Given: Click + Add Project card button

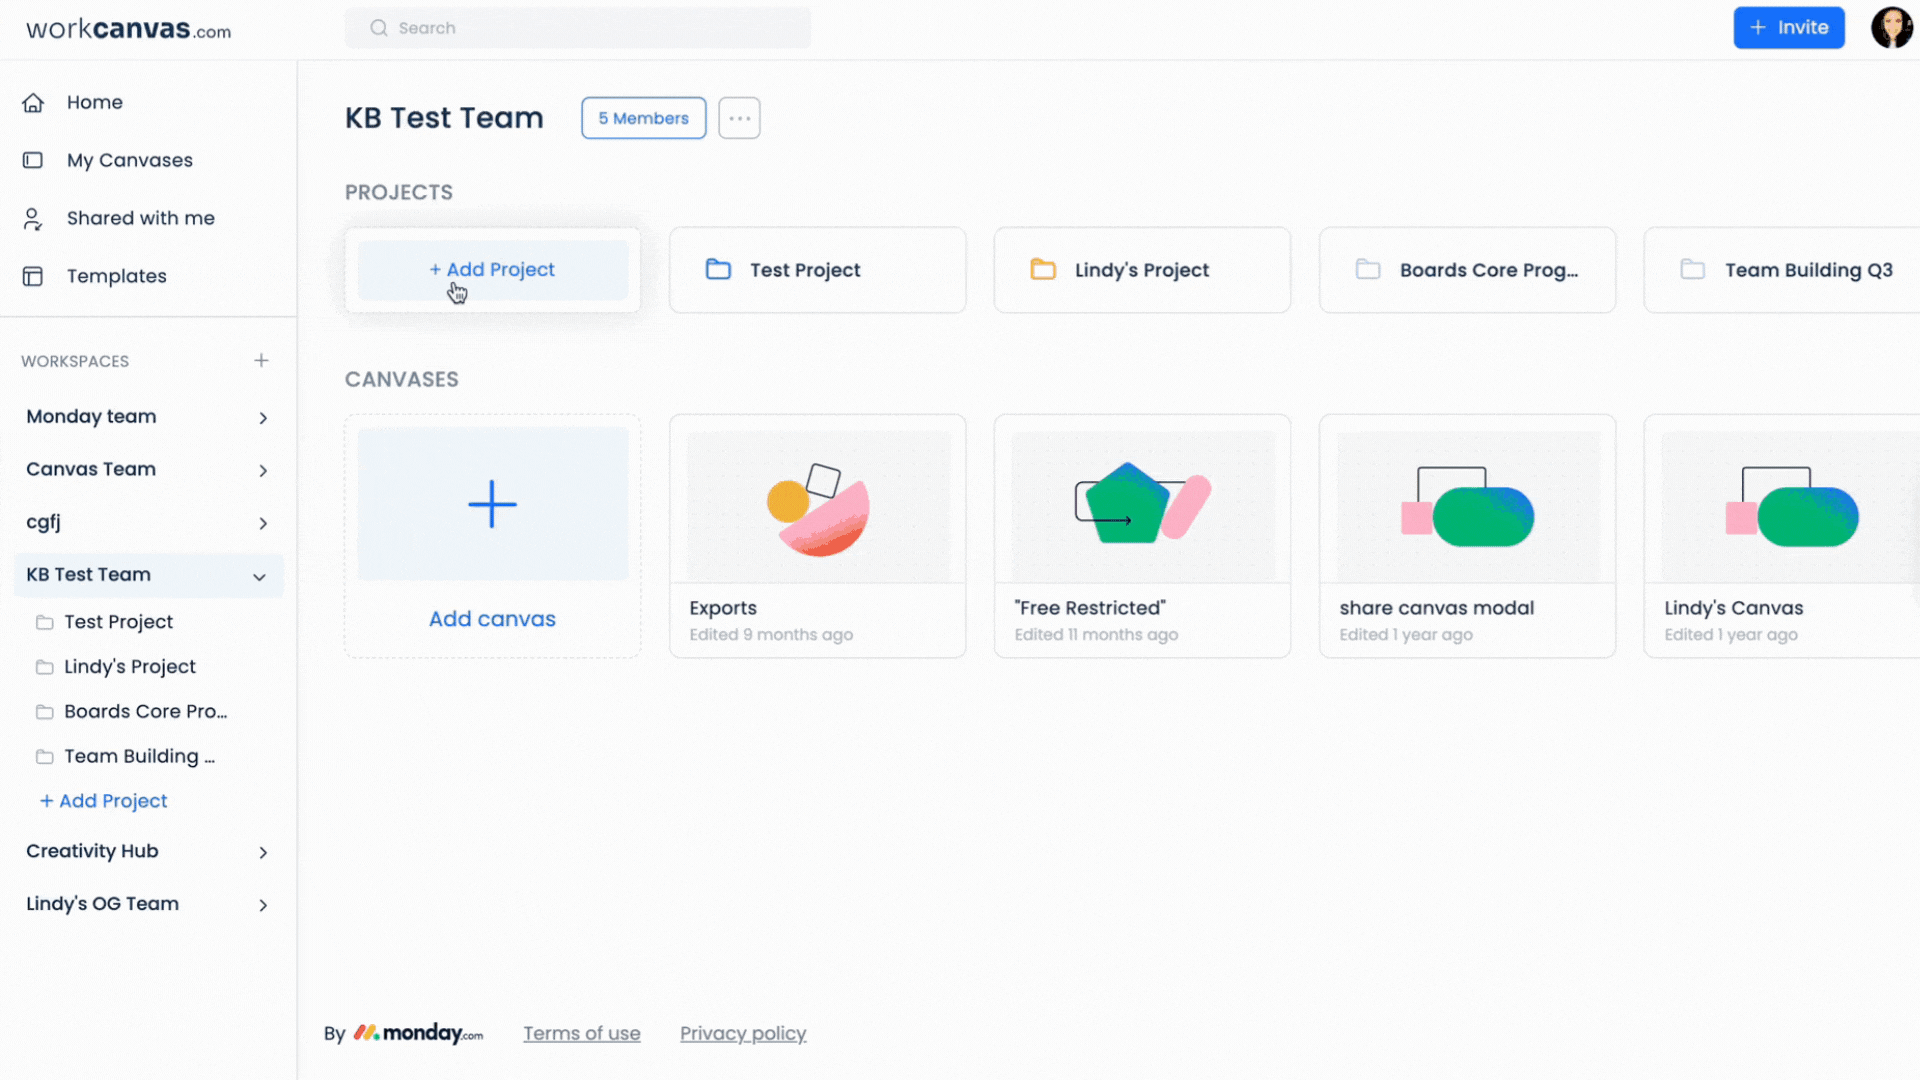Looking at the screenshot, I should point(492,270).
